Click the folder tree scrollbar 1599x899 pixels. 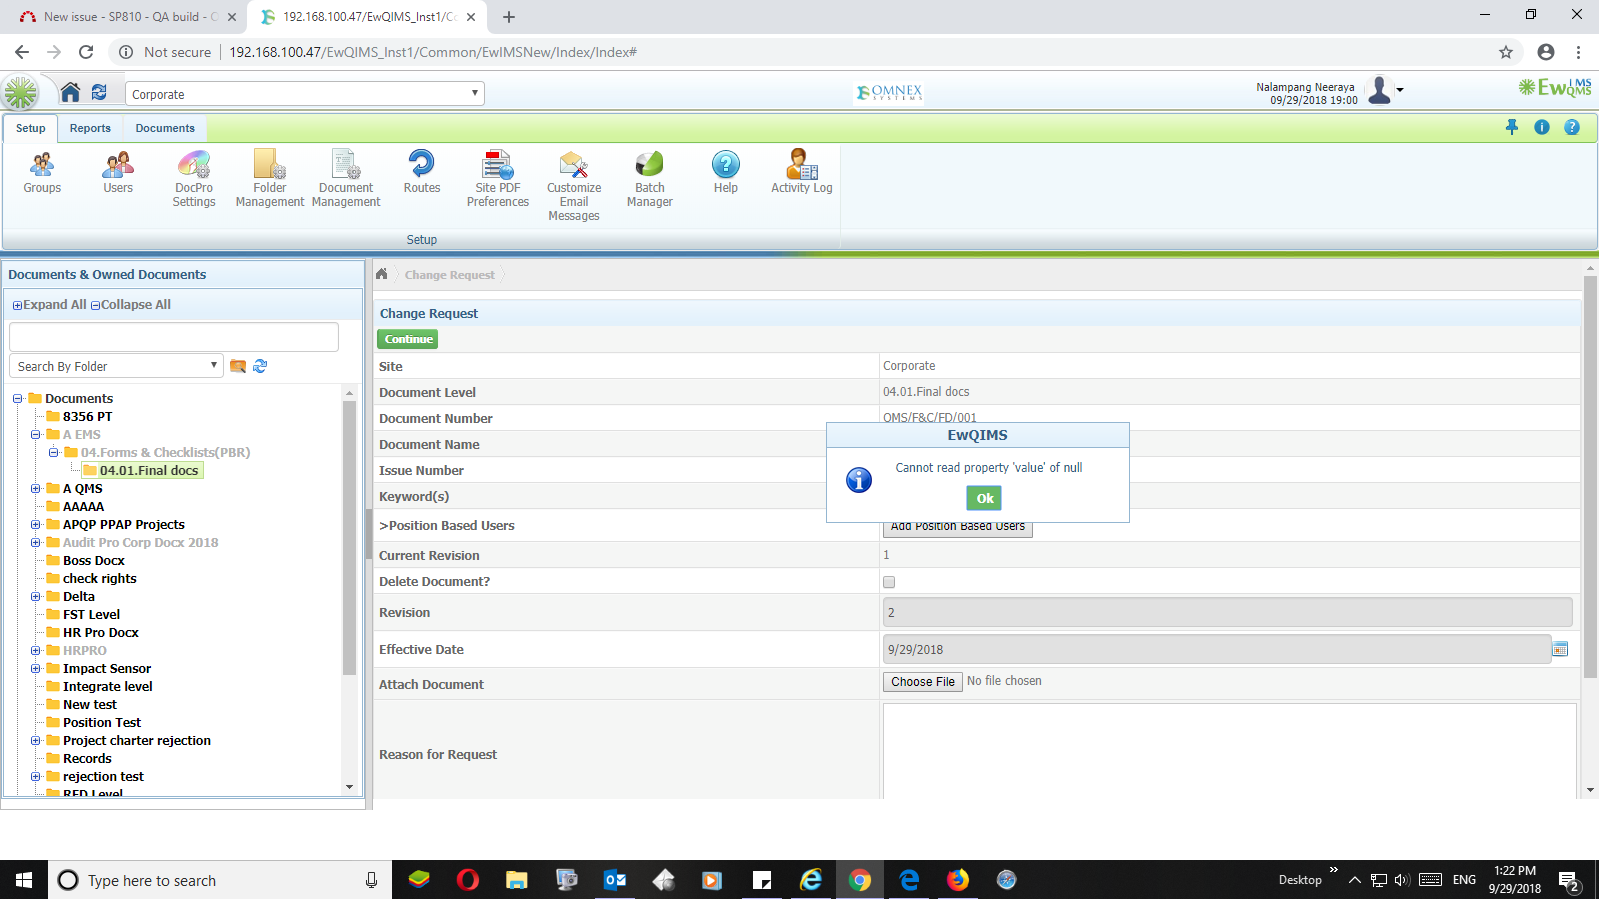(349, 538)
